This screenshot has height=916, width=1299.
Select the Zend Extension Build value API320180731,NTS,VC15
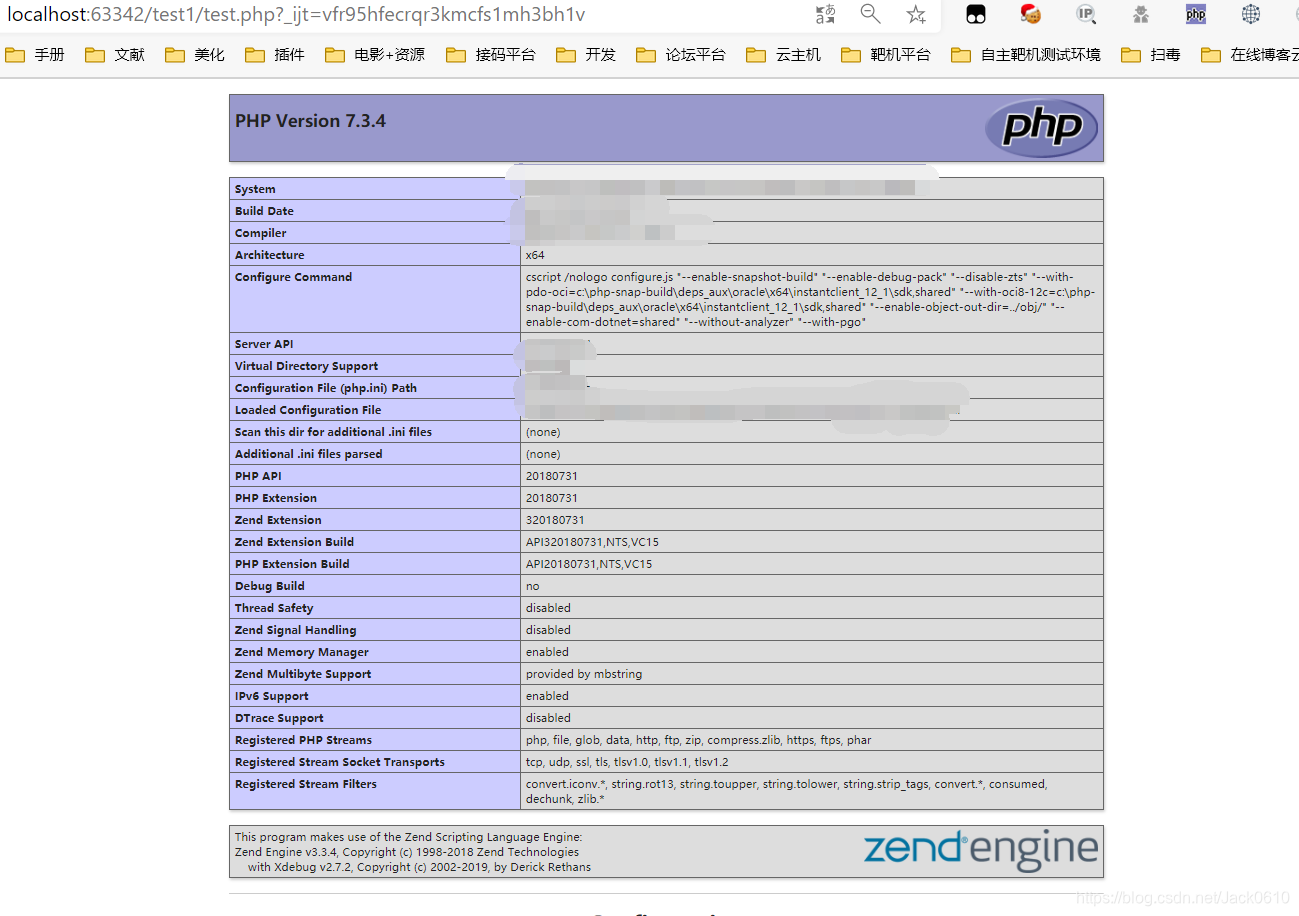[592, 542]
